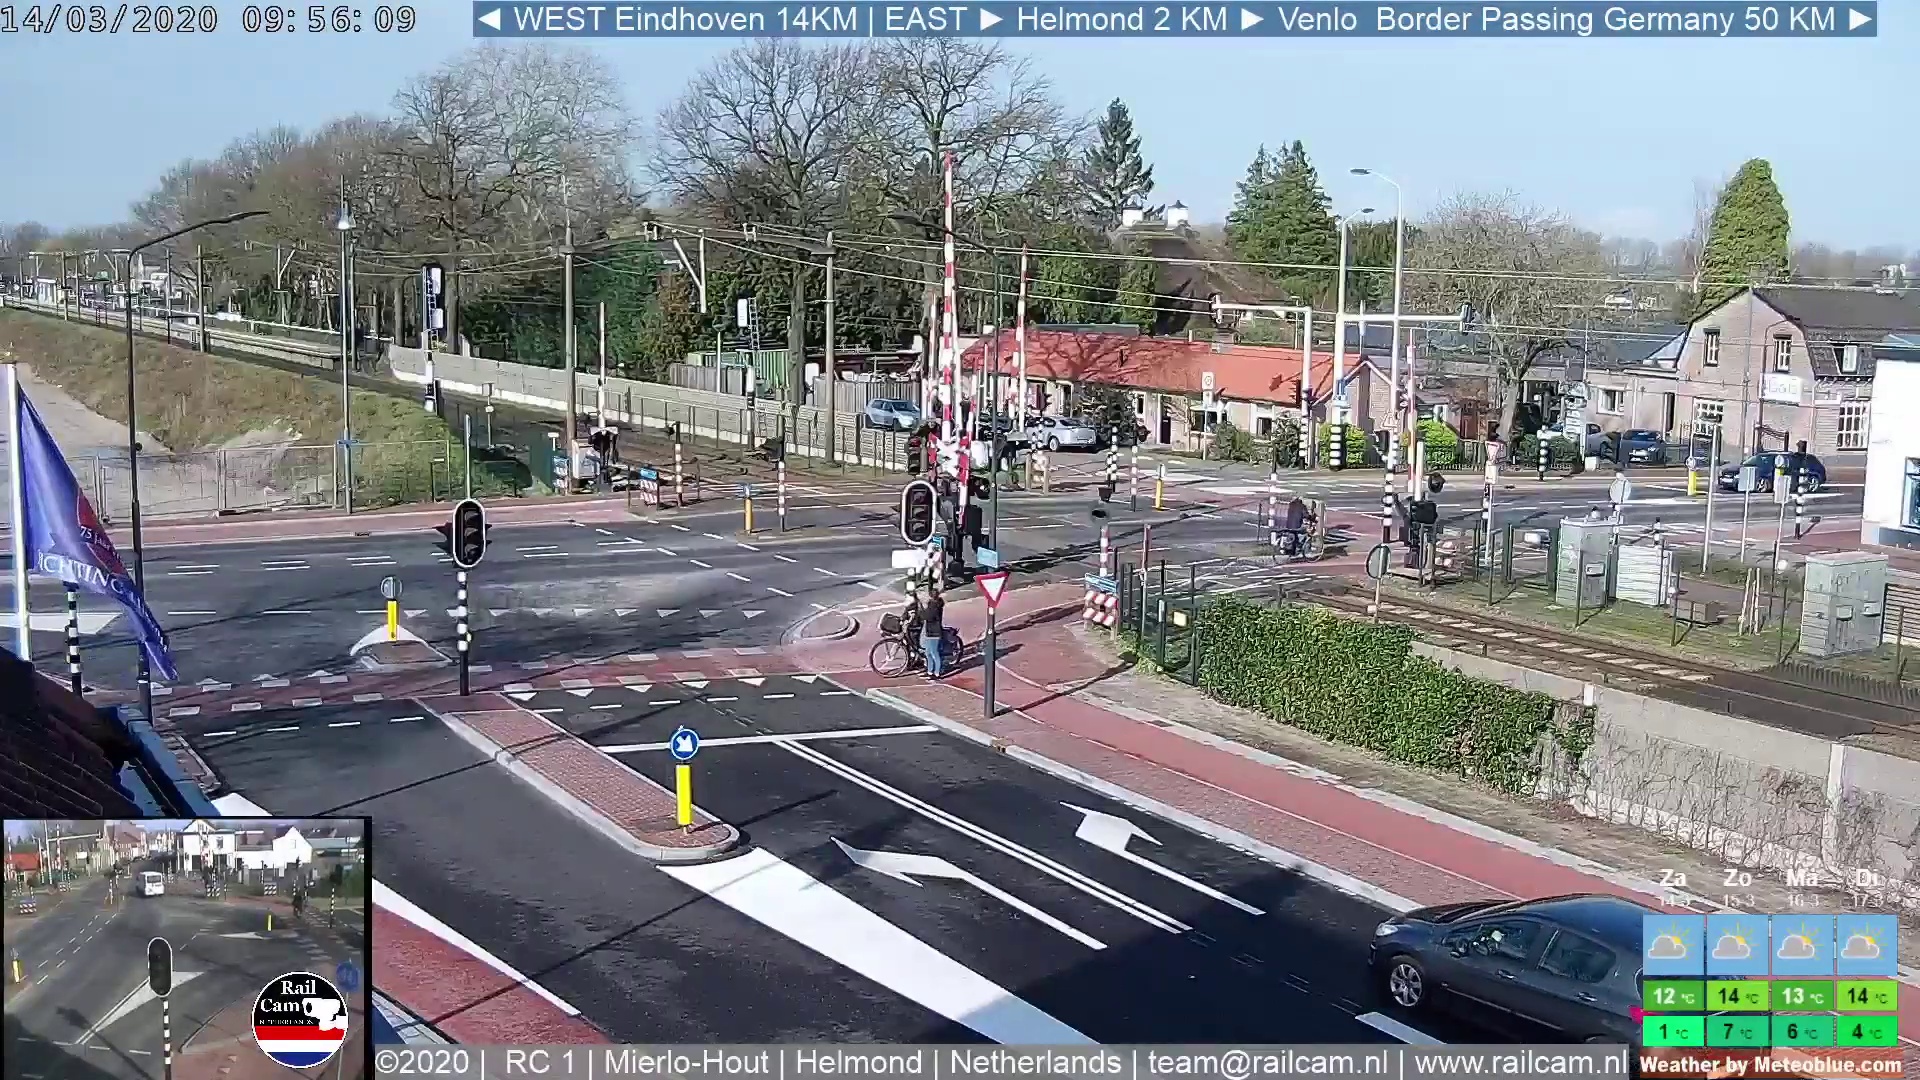Click Saturday's partly cloudy weather icon

(1673, 945)
